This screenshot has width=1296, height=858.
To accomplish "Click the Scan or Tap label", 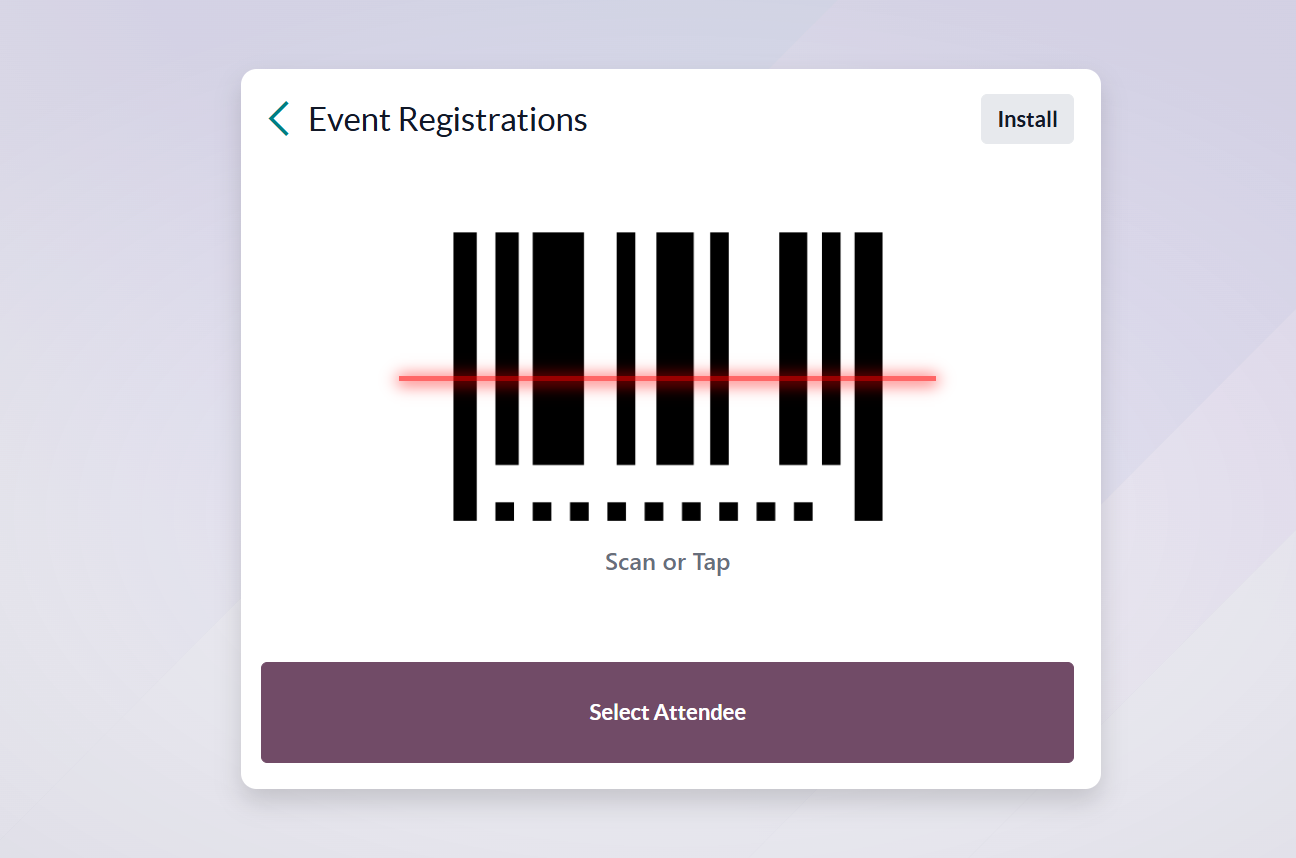I will 667,562.
